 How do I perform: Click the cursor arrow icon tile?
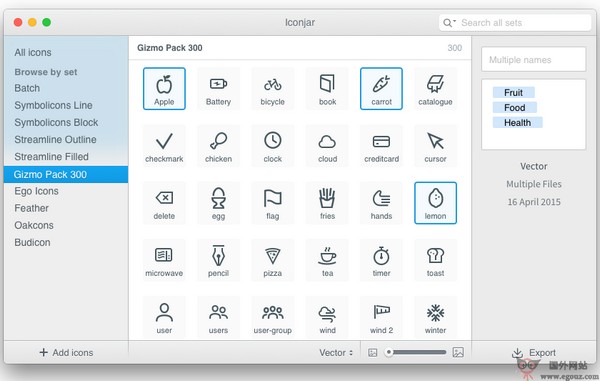[435, 146]
